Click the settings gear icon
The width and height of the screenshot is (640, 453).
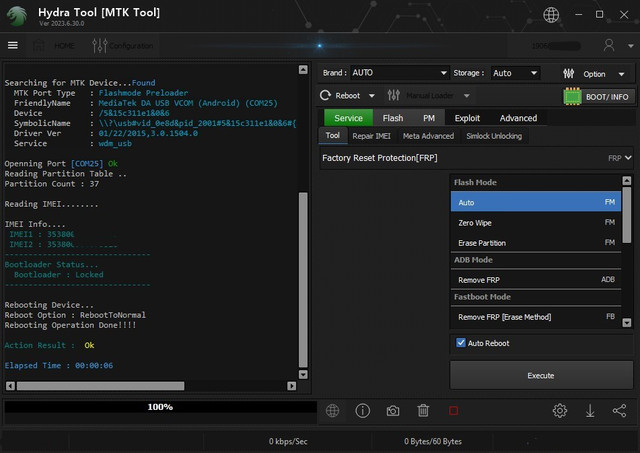point(560,411)
